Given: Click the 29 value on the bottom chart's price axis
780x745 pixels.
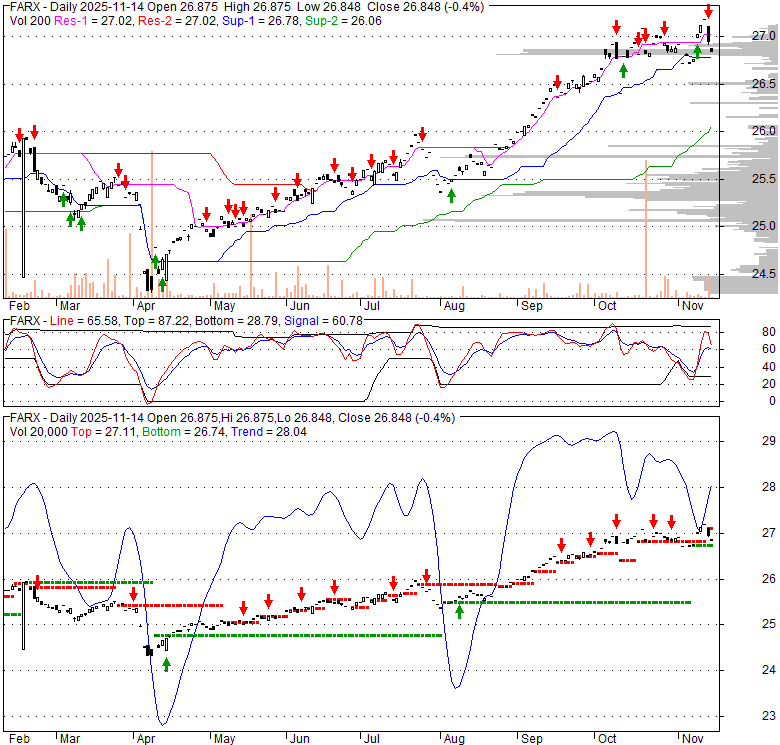Looking at the screenshot, I should click(743, 441).
